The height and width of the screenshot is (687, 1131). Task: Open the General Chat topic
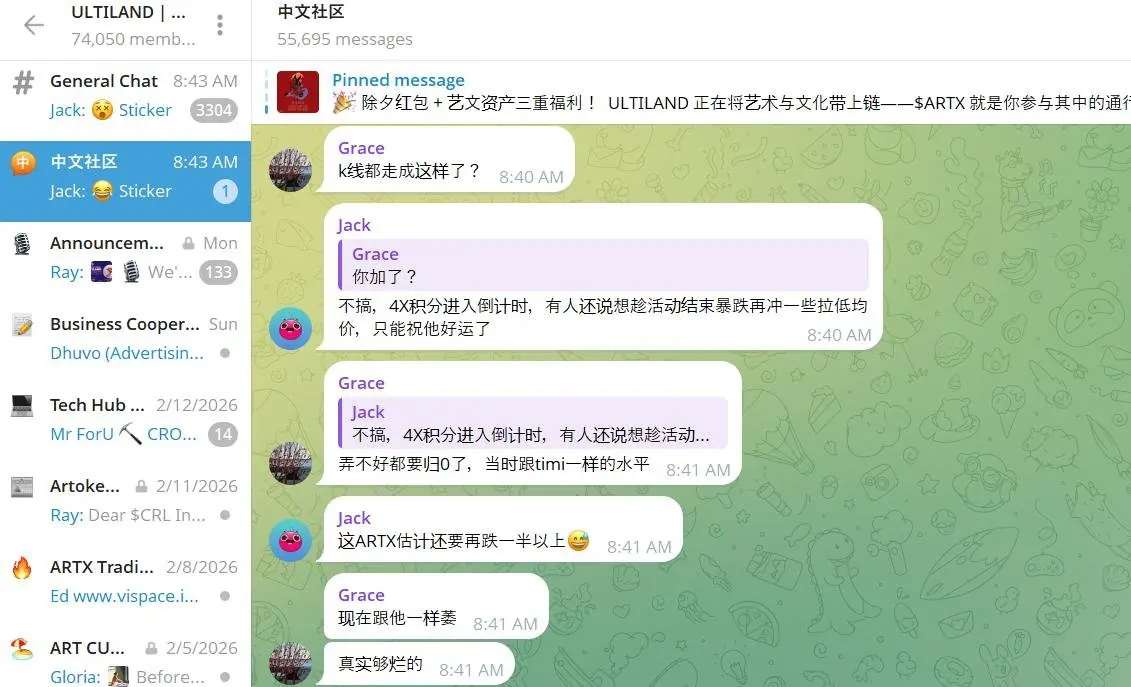126,96
